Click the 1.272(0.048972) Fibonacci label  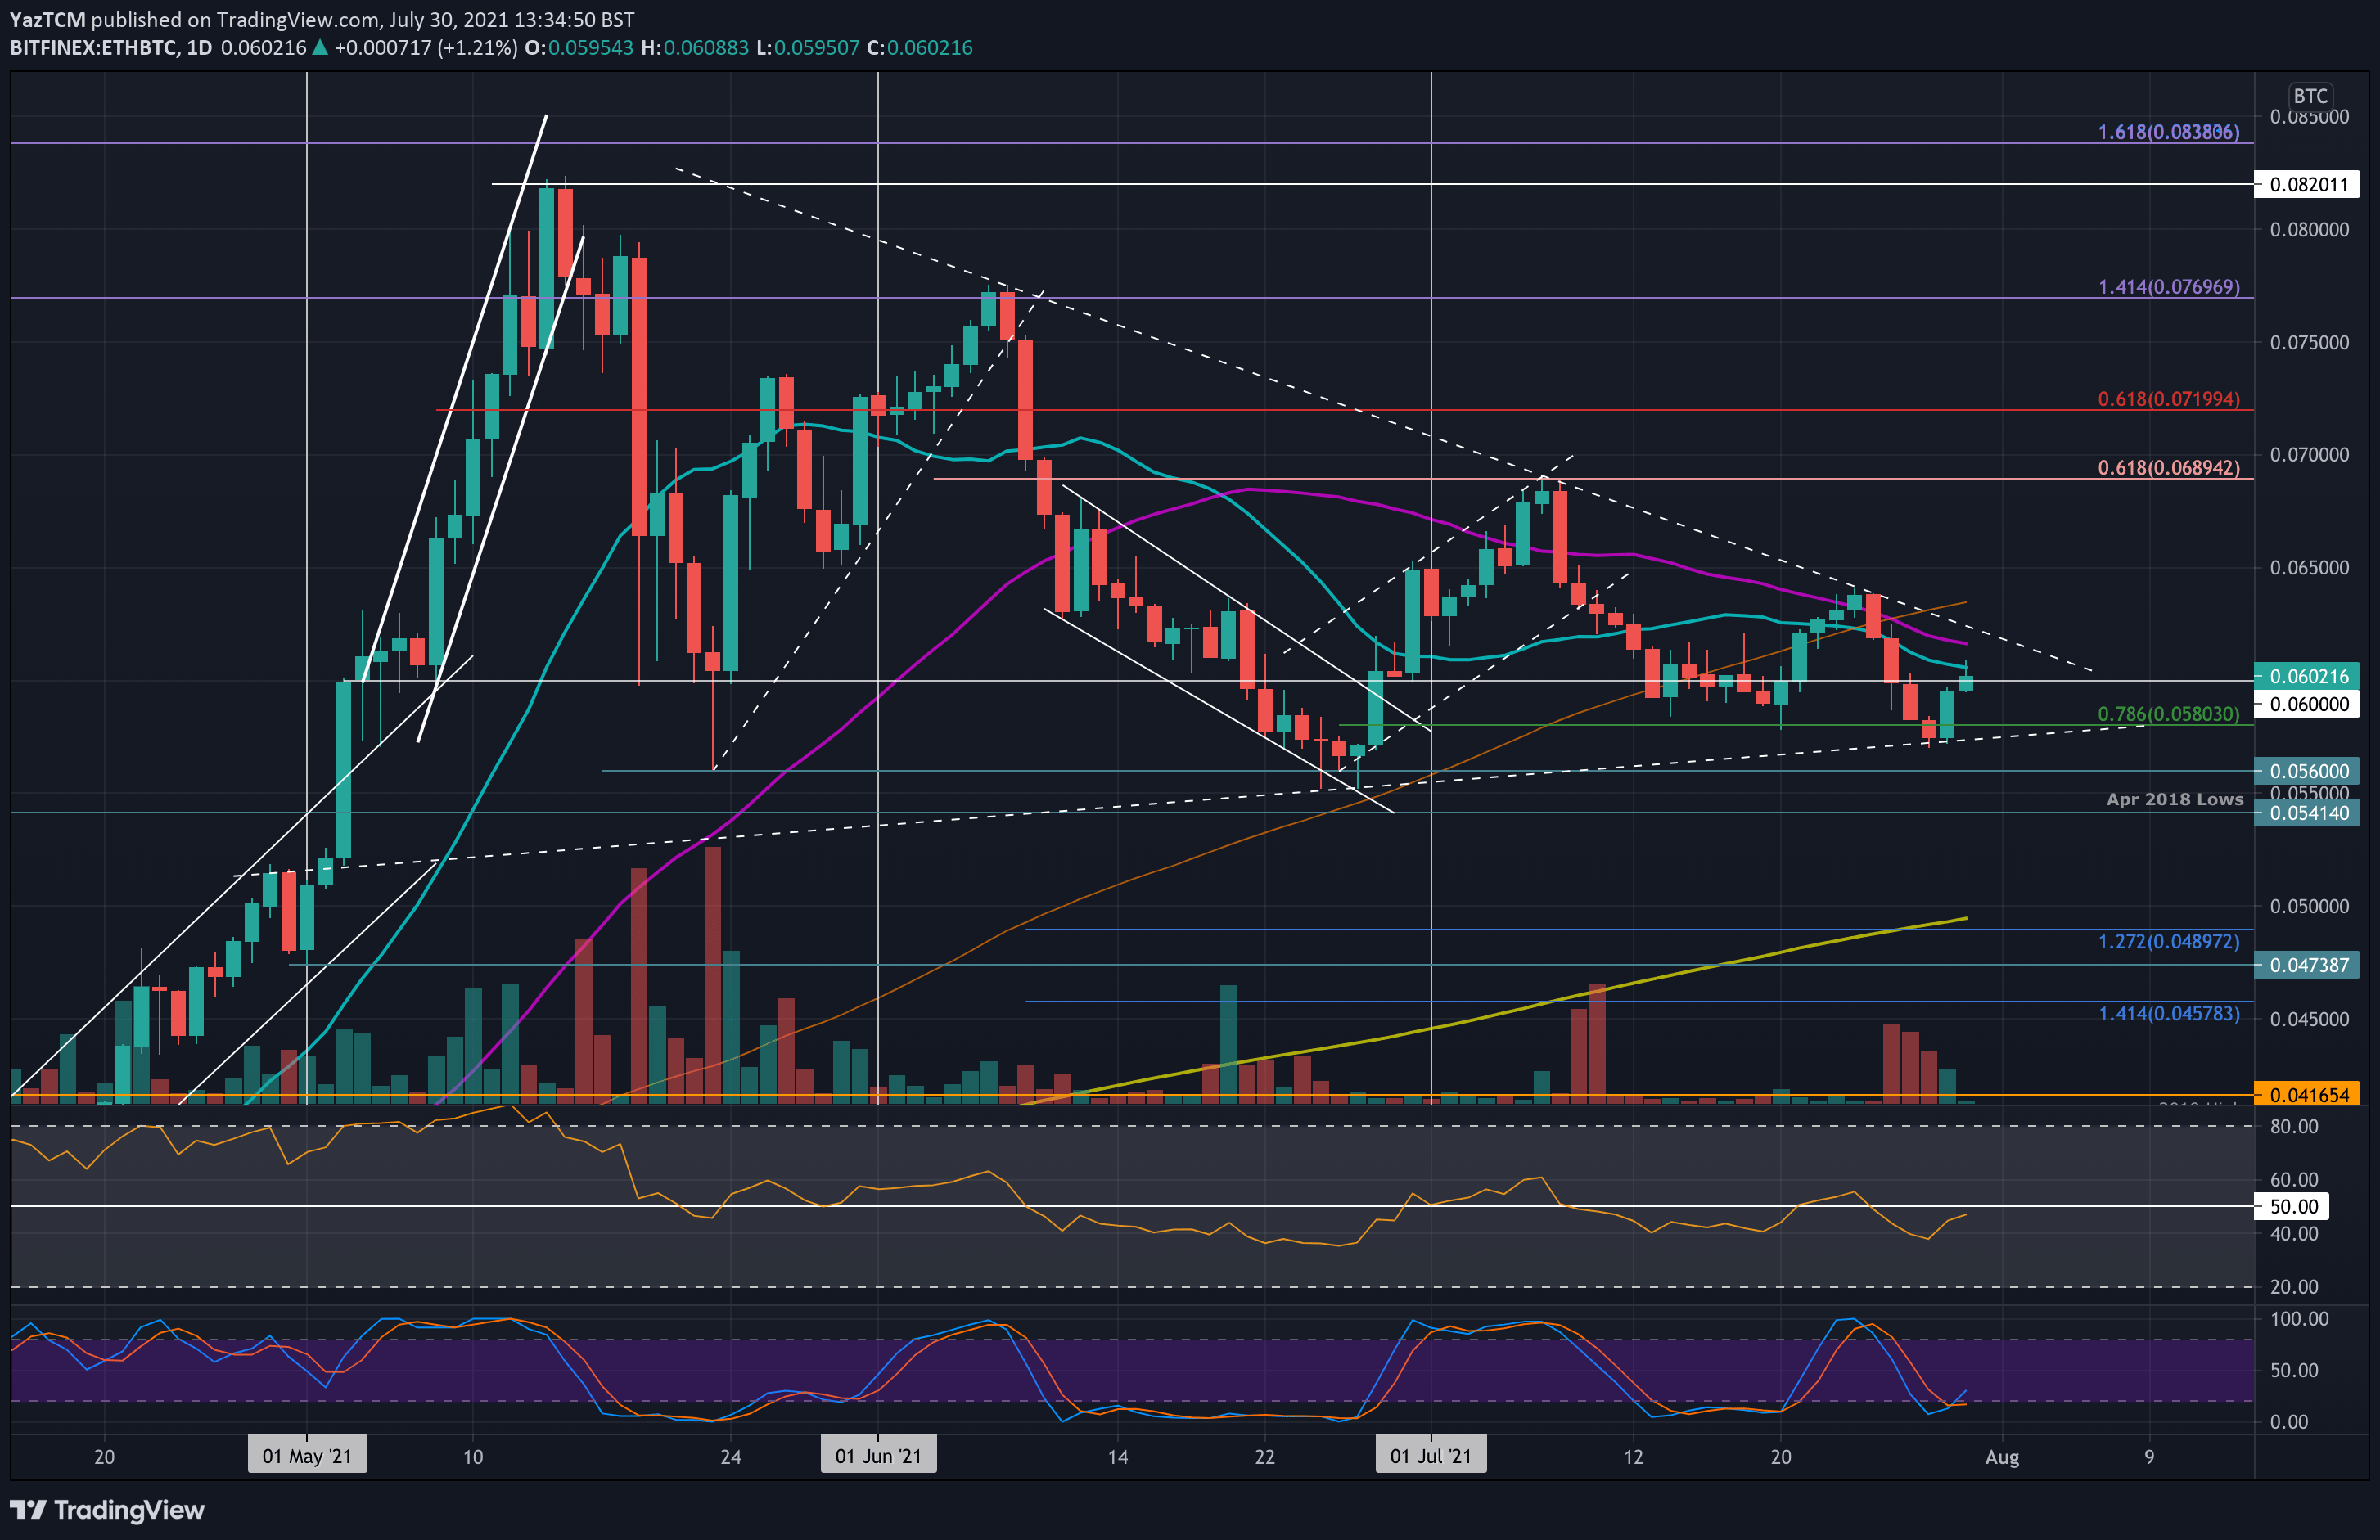[2168, 942]
